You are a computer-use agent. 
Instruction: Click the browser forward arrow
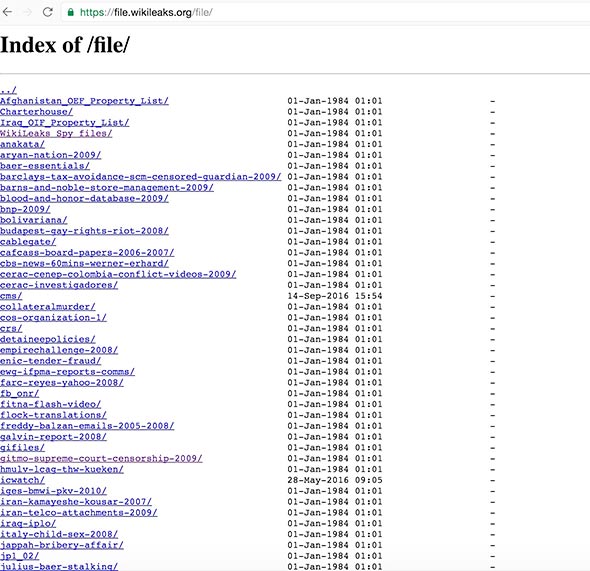click(x=27, y=12)
